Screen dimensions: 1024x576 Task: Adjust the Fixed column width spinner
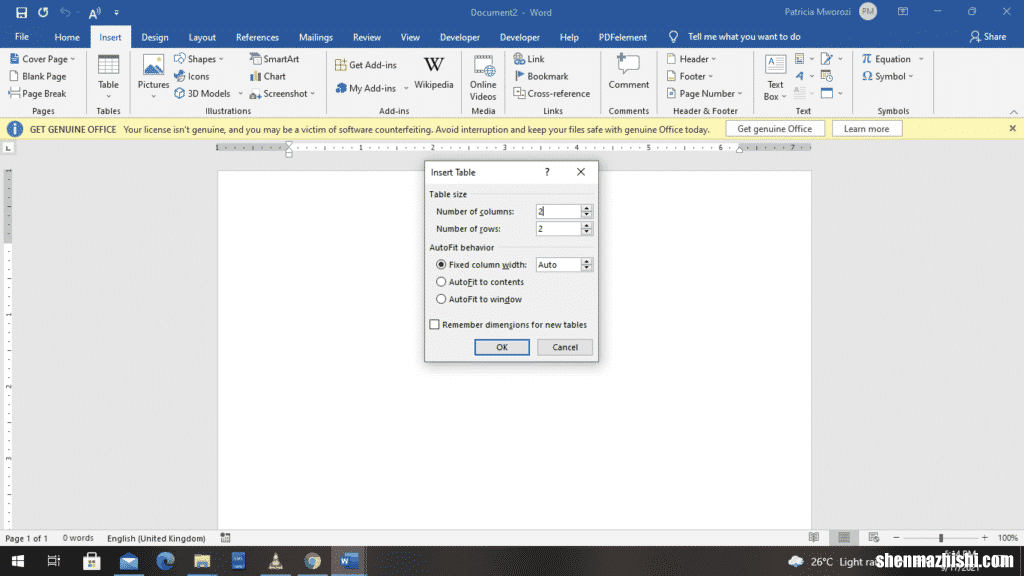coord(586,264)
